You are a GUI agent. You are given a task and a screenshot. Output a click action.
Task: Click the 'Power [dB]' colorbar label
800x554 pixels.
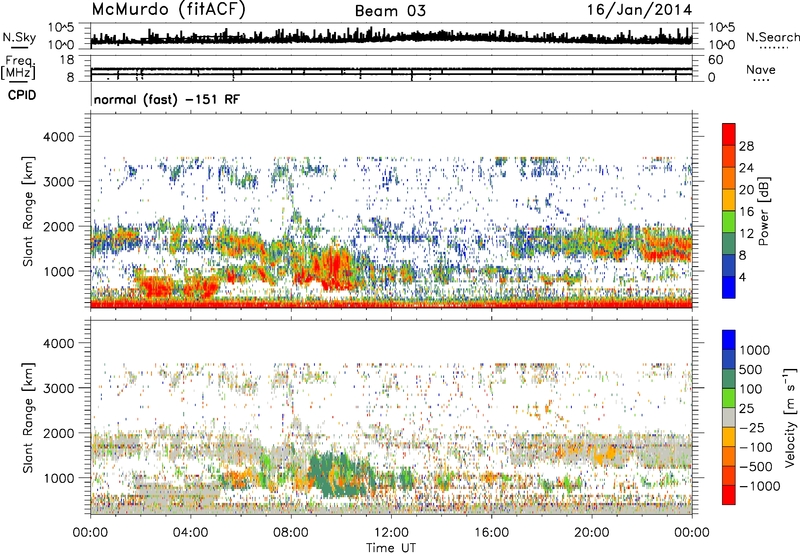click(x=764, y=211)
